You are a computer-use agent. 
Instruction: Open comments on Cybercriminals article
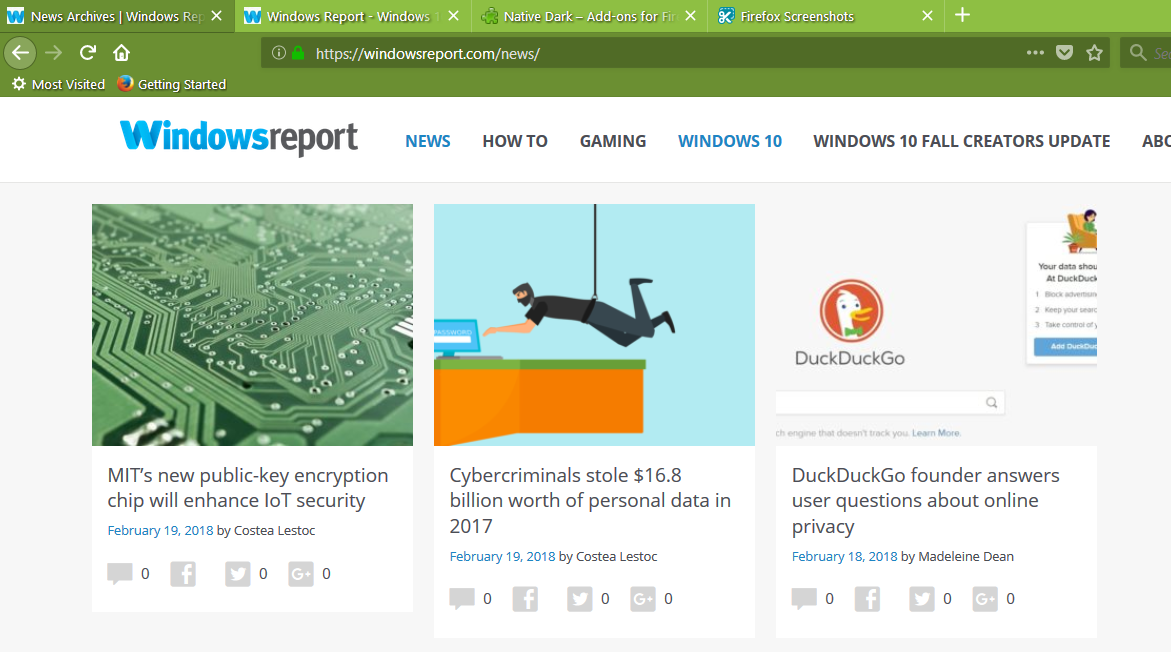[462, 599]
